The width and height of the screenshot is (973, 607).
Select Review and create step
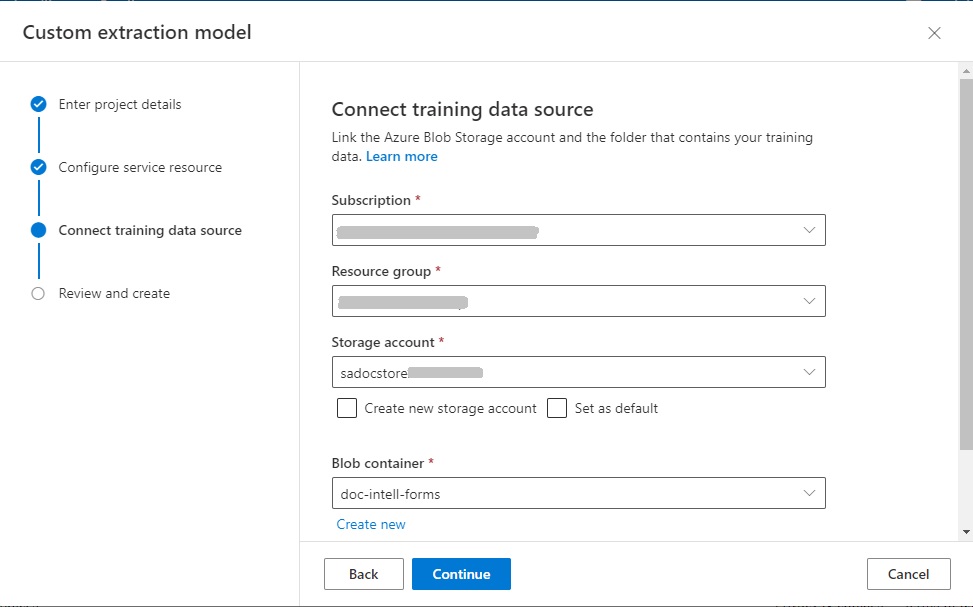click(x=114, y=294)
